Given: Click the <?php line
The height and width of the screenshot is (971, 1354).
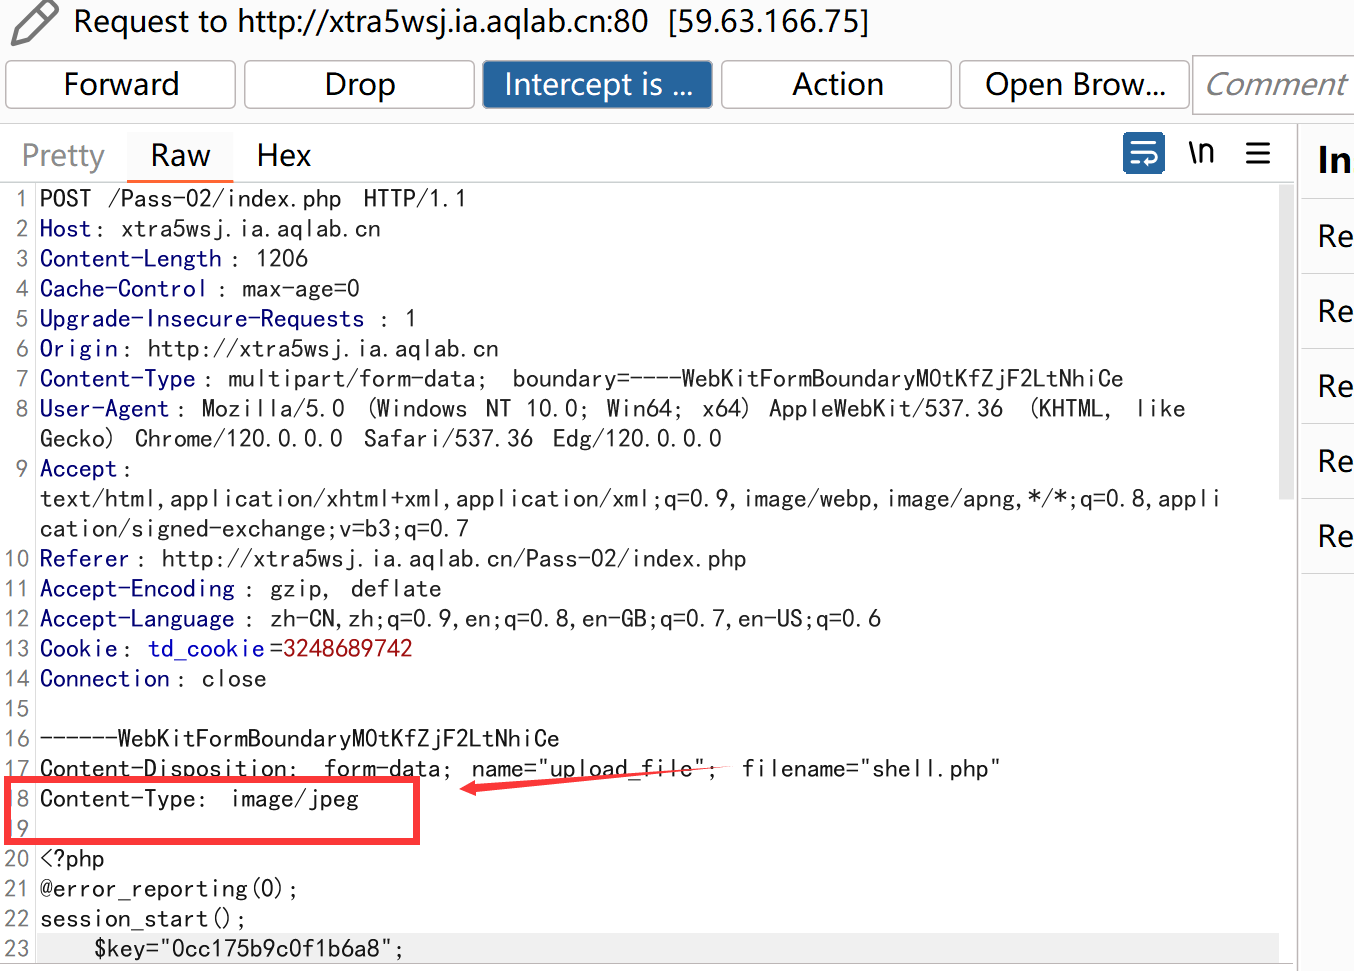Looking at the screenshot, I should click(x=72, y=859).
